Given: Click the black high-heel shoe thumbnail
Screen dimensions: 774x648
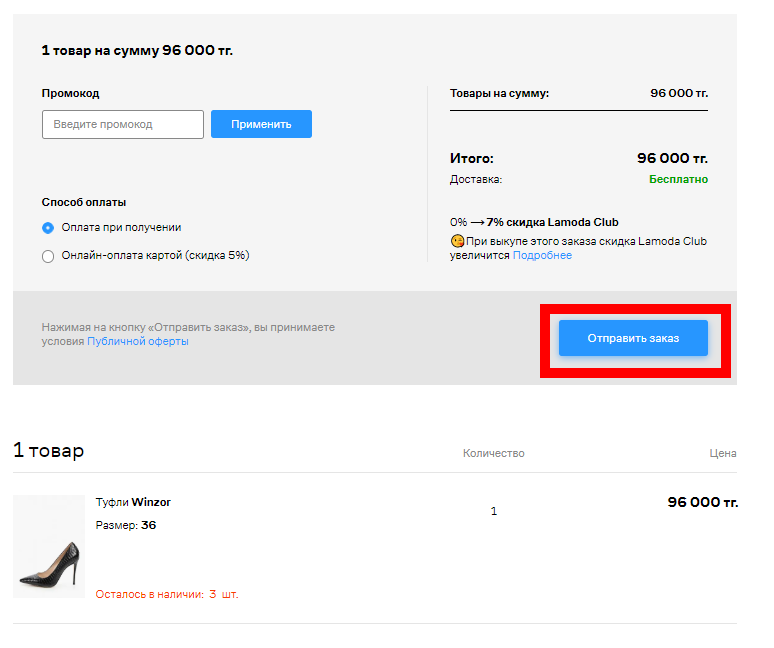Looking at the screenshot, I should (49, 546).
